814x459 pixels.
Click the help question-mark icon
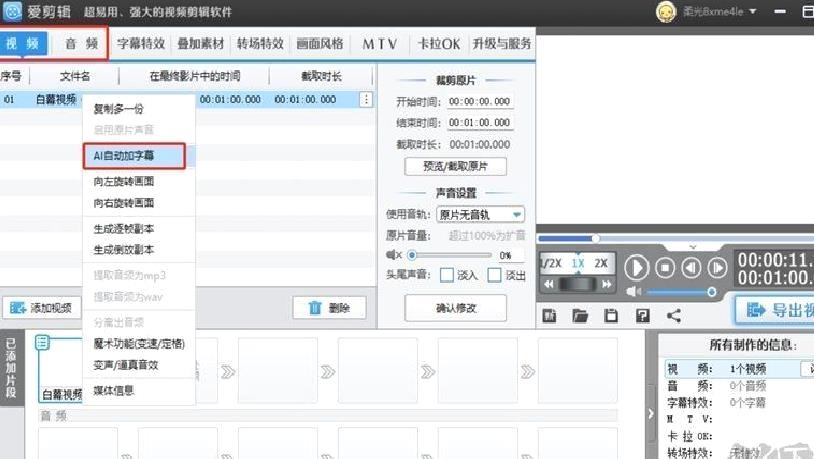point(643,316)
